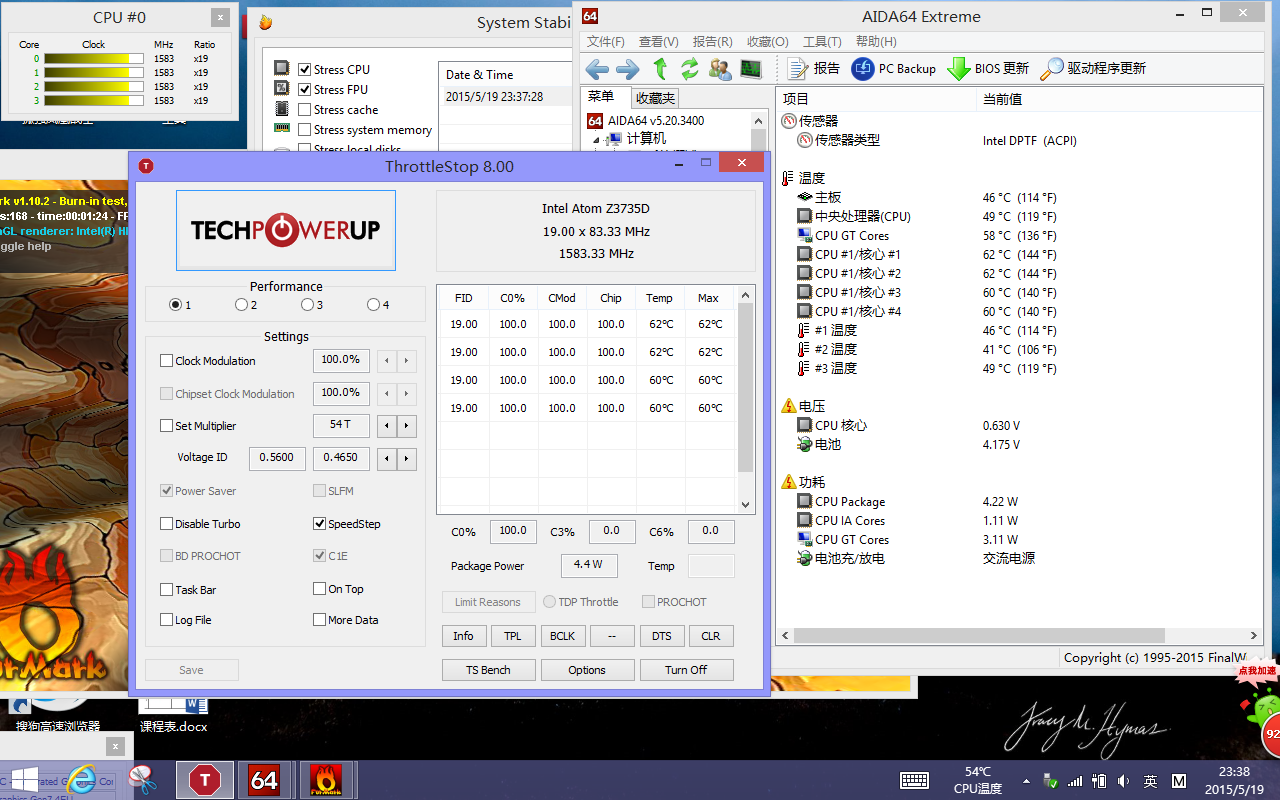Check the Disable Turbo option

[x=167, y=524]
